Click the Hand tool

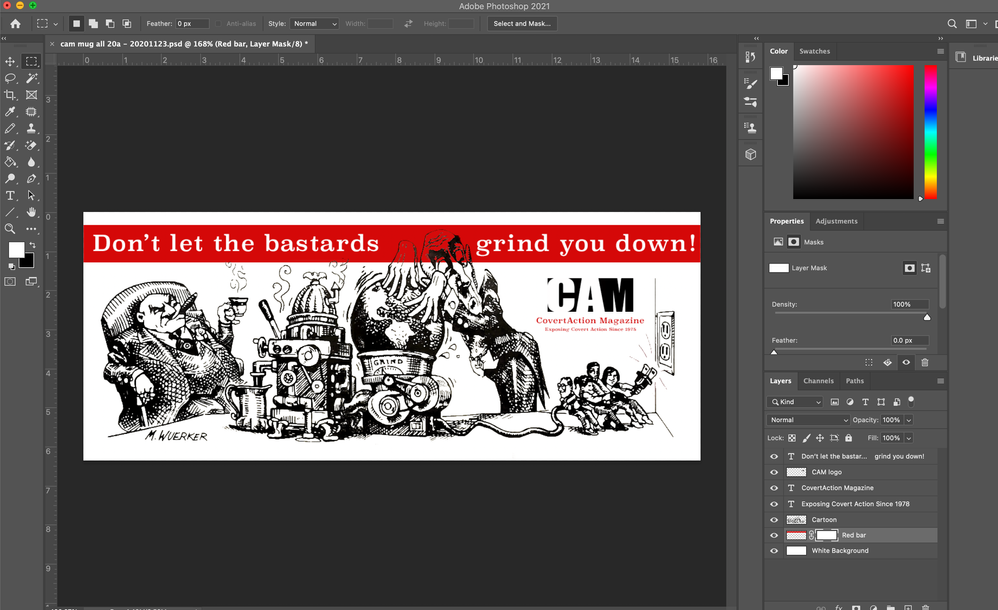click(x=32, y=212)
